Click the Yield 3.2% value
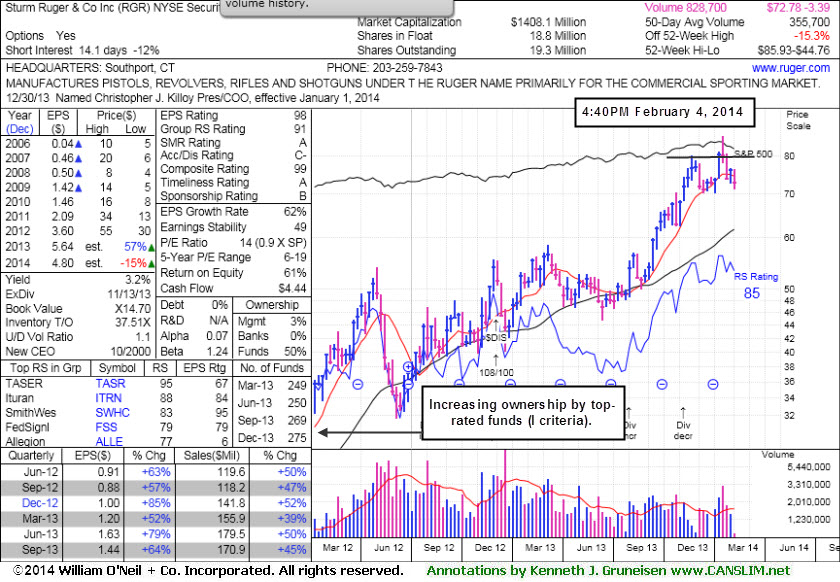Image resolution: width=840 pixels, height=582 pixels. click(x=138, y=280)
